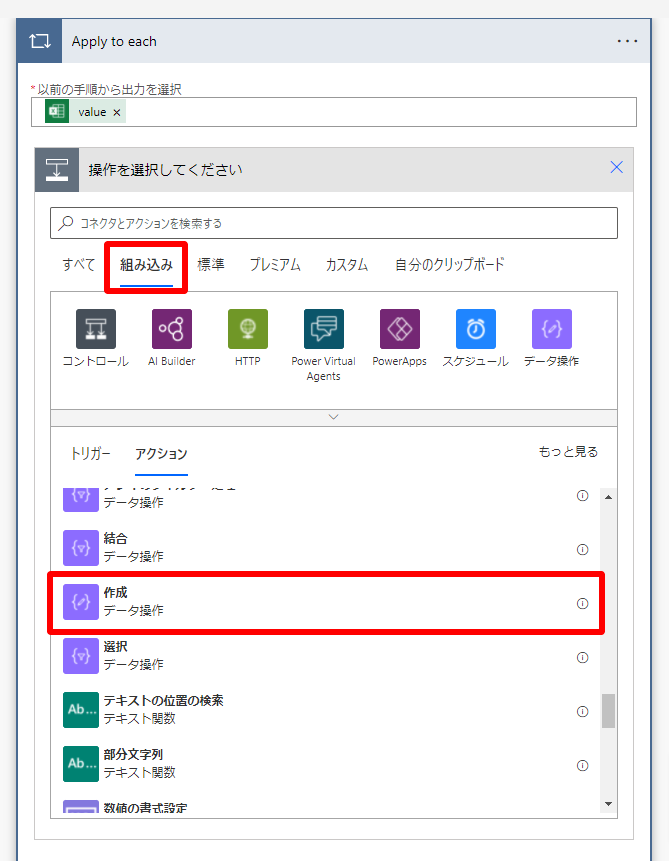Switch to the 自分のクリップボード tab
This screenshot has height=861, width=669.
(x=449, y=265)
